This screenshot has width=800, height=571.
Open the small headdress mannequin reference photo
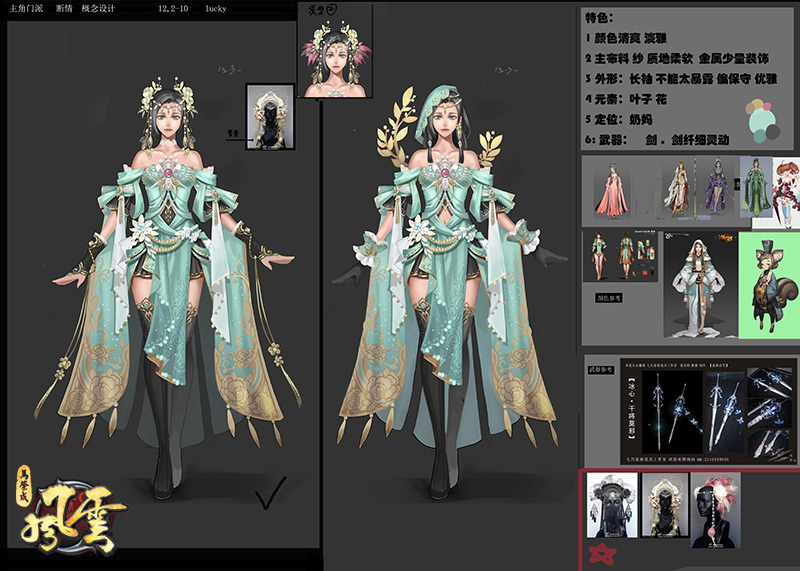tap(268, 117)
